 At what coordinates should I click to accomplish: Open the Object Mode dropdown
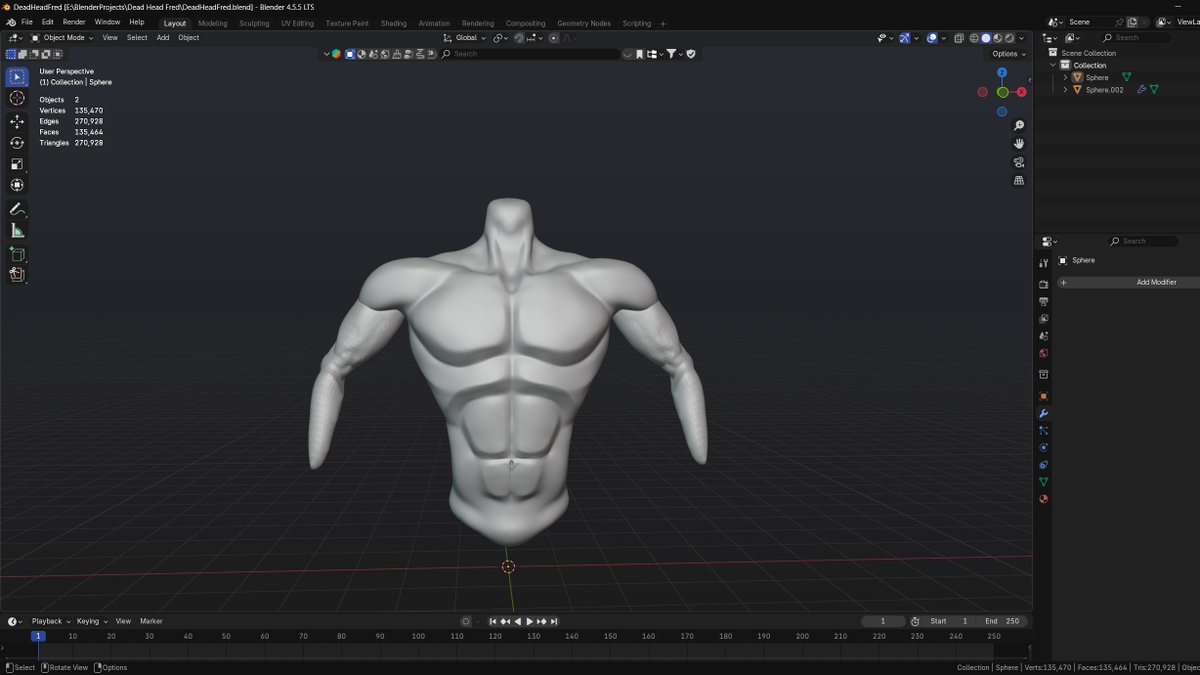(x=62, y=38)
